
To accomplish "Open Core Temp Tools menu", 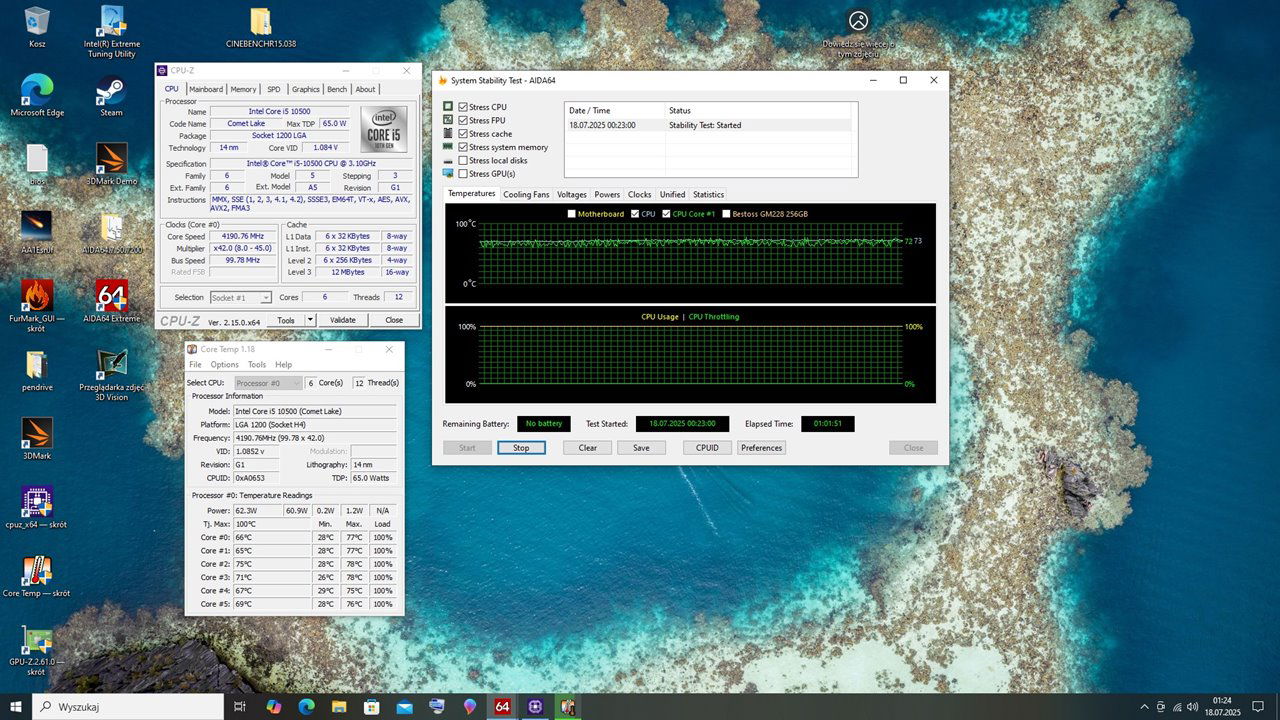I will pyautogui.click(x=257, y=365).
